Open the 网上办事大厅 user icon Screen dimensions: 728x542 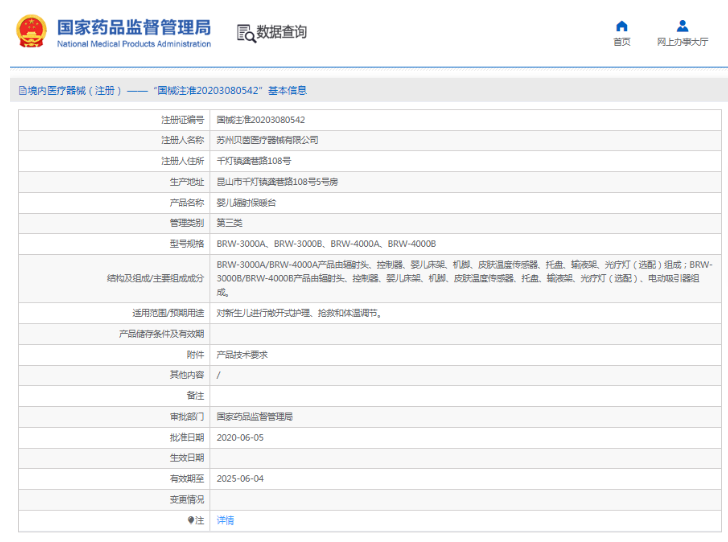pyautogui.click(x=682, y=26)
